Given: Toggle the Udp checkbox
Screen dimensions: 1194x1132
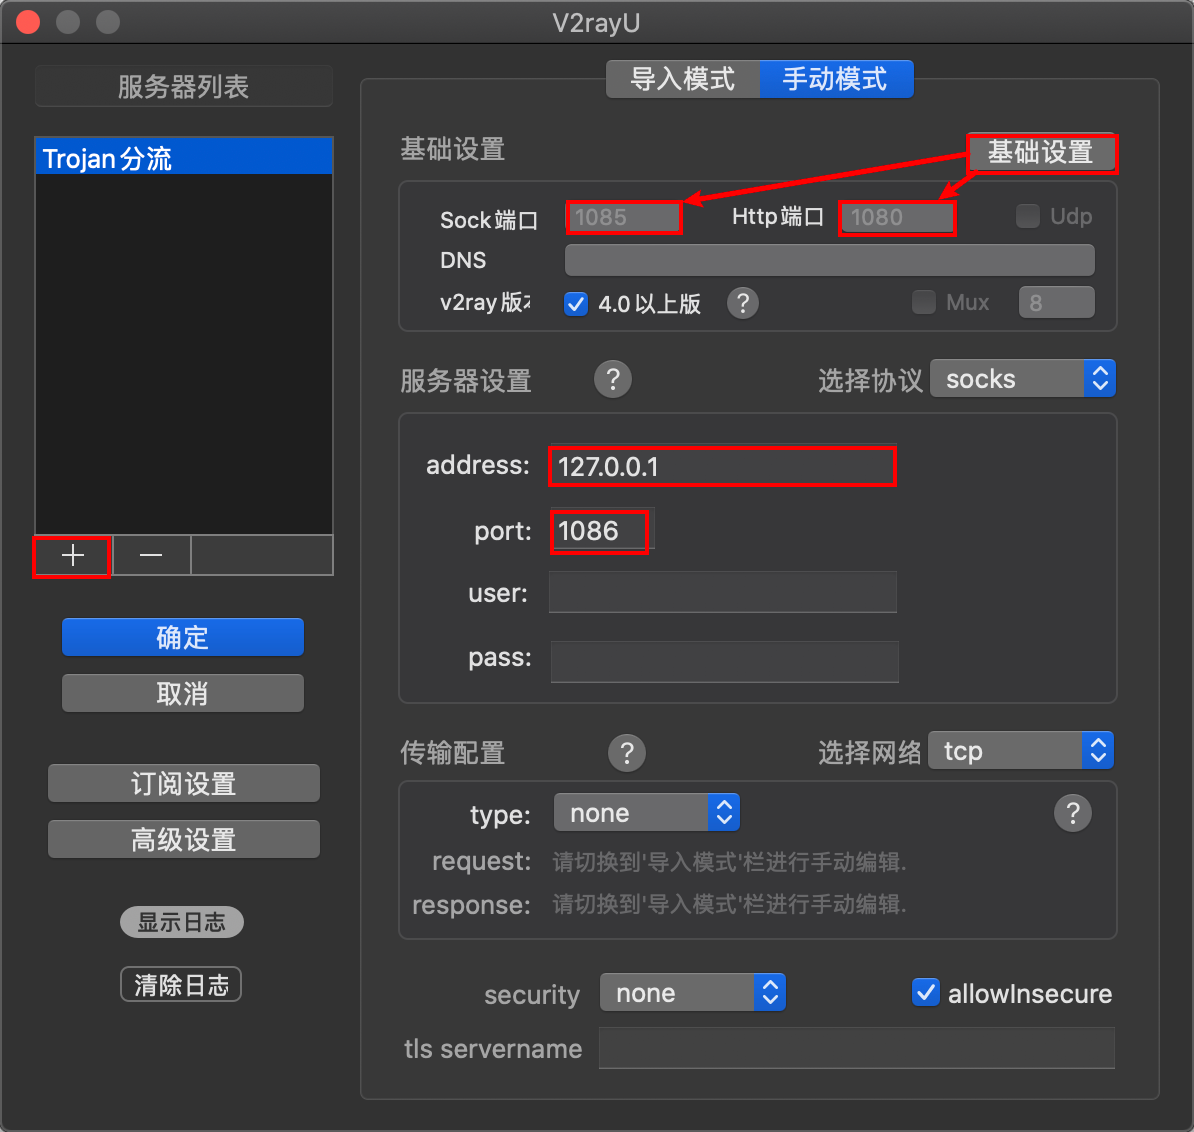Looking at the screenshot, I should pyautogui.click(x=1028, y=216).
